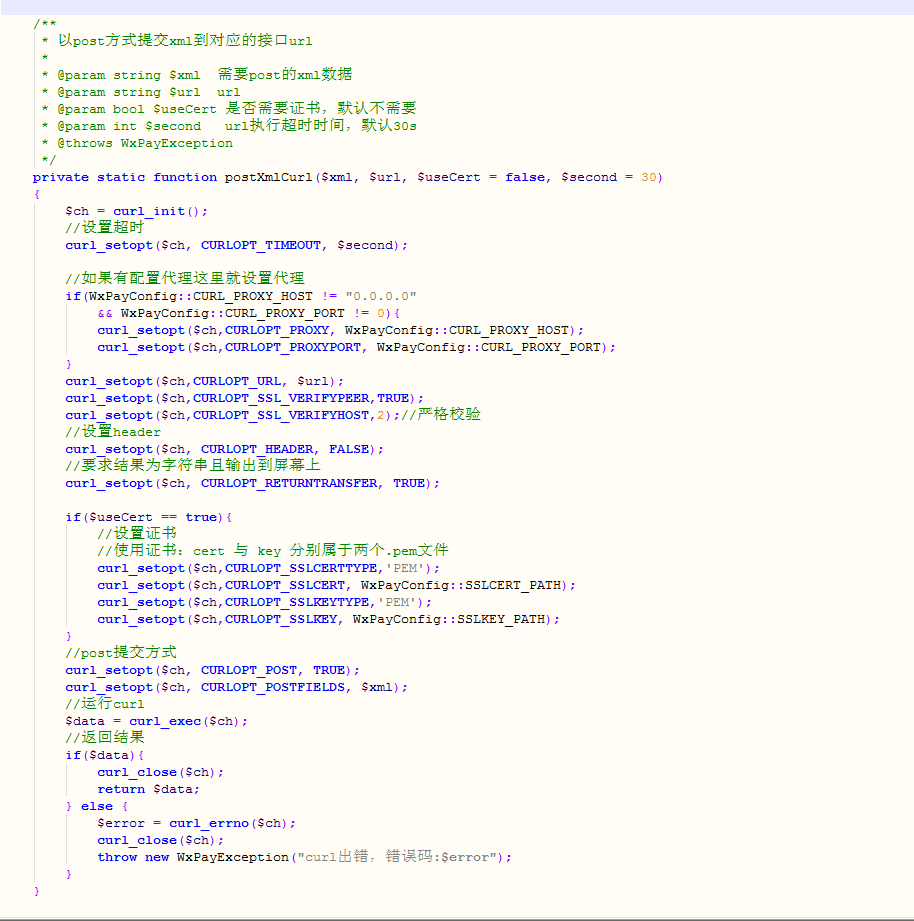Click the 'if($data){' line
Screen dimensions: 914x921
pos(105,755)
